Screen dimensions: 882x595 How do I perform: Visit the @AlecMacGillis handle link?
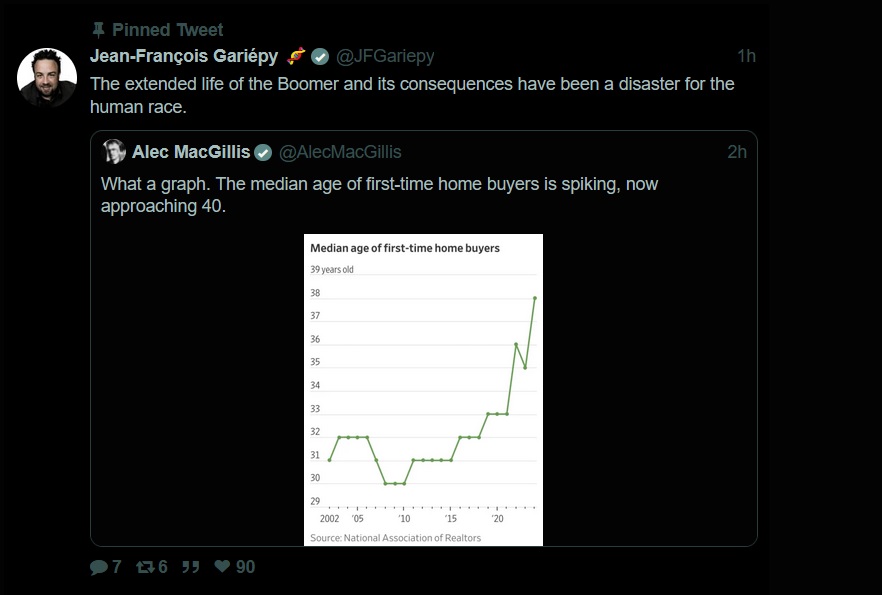point(340,152)
